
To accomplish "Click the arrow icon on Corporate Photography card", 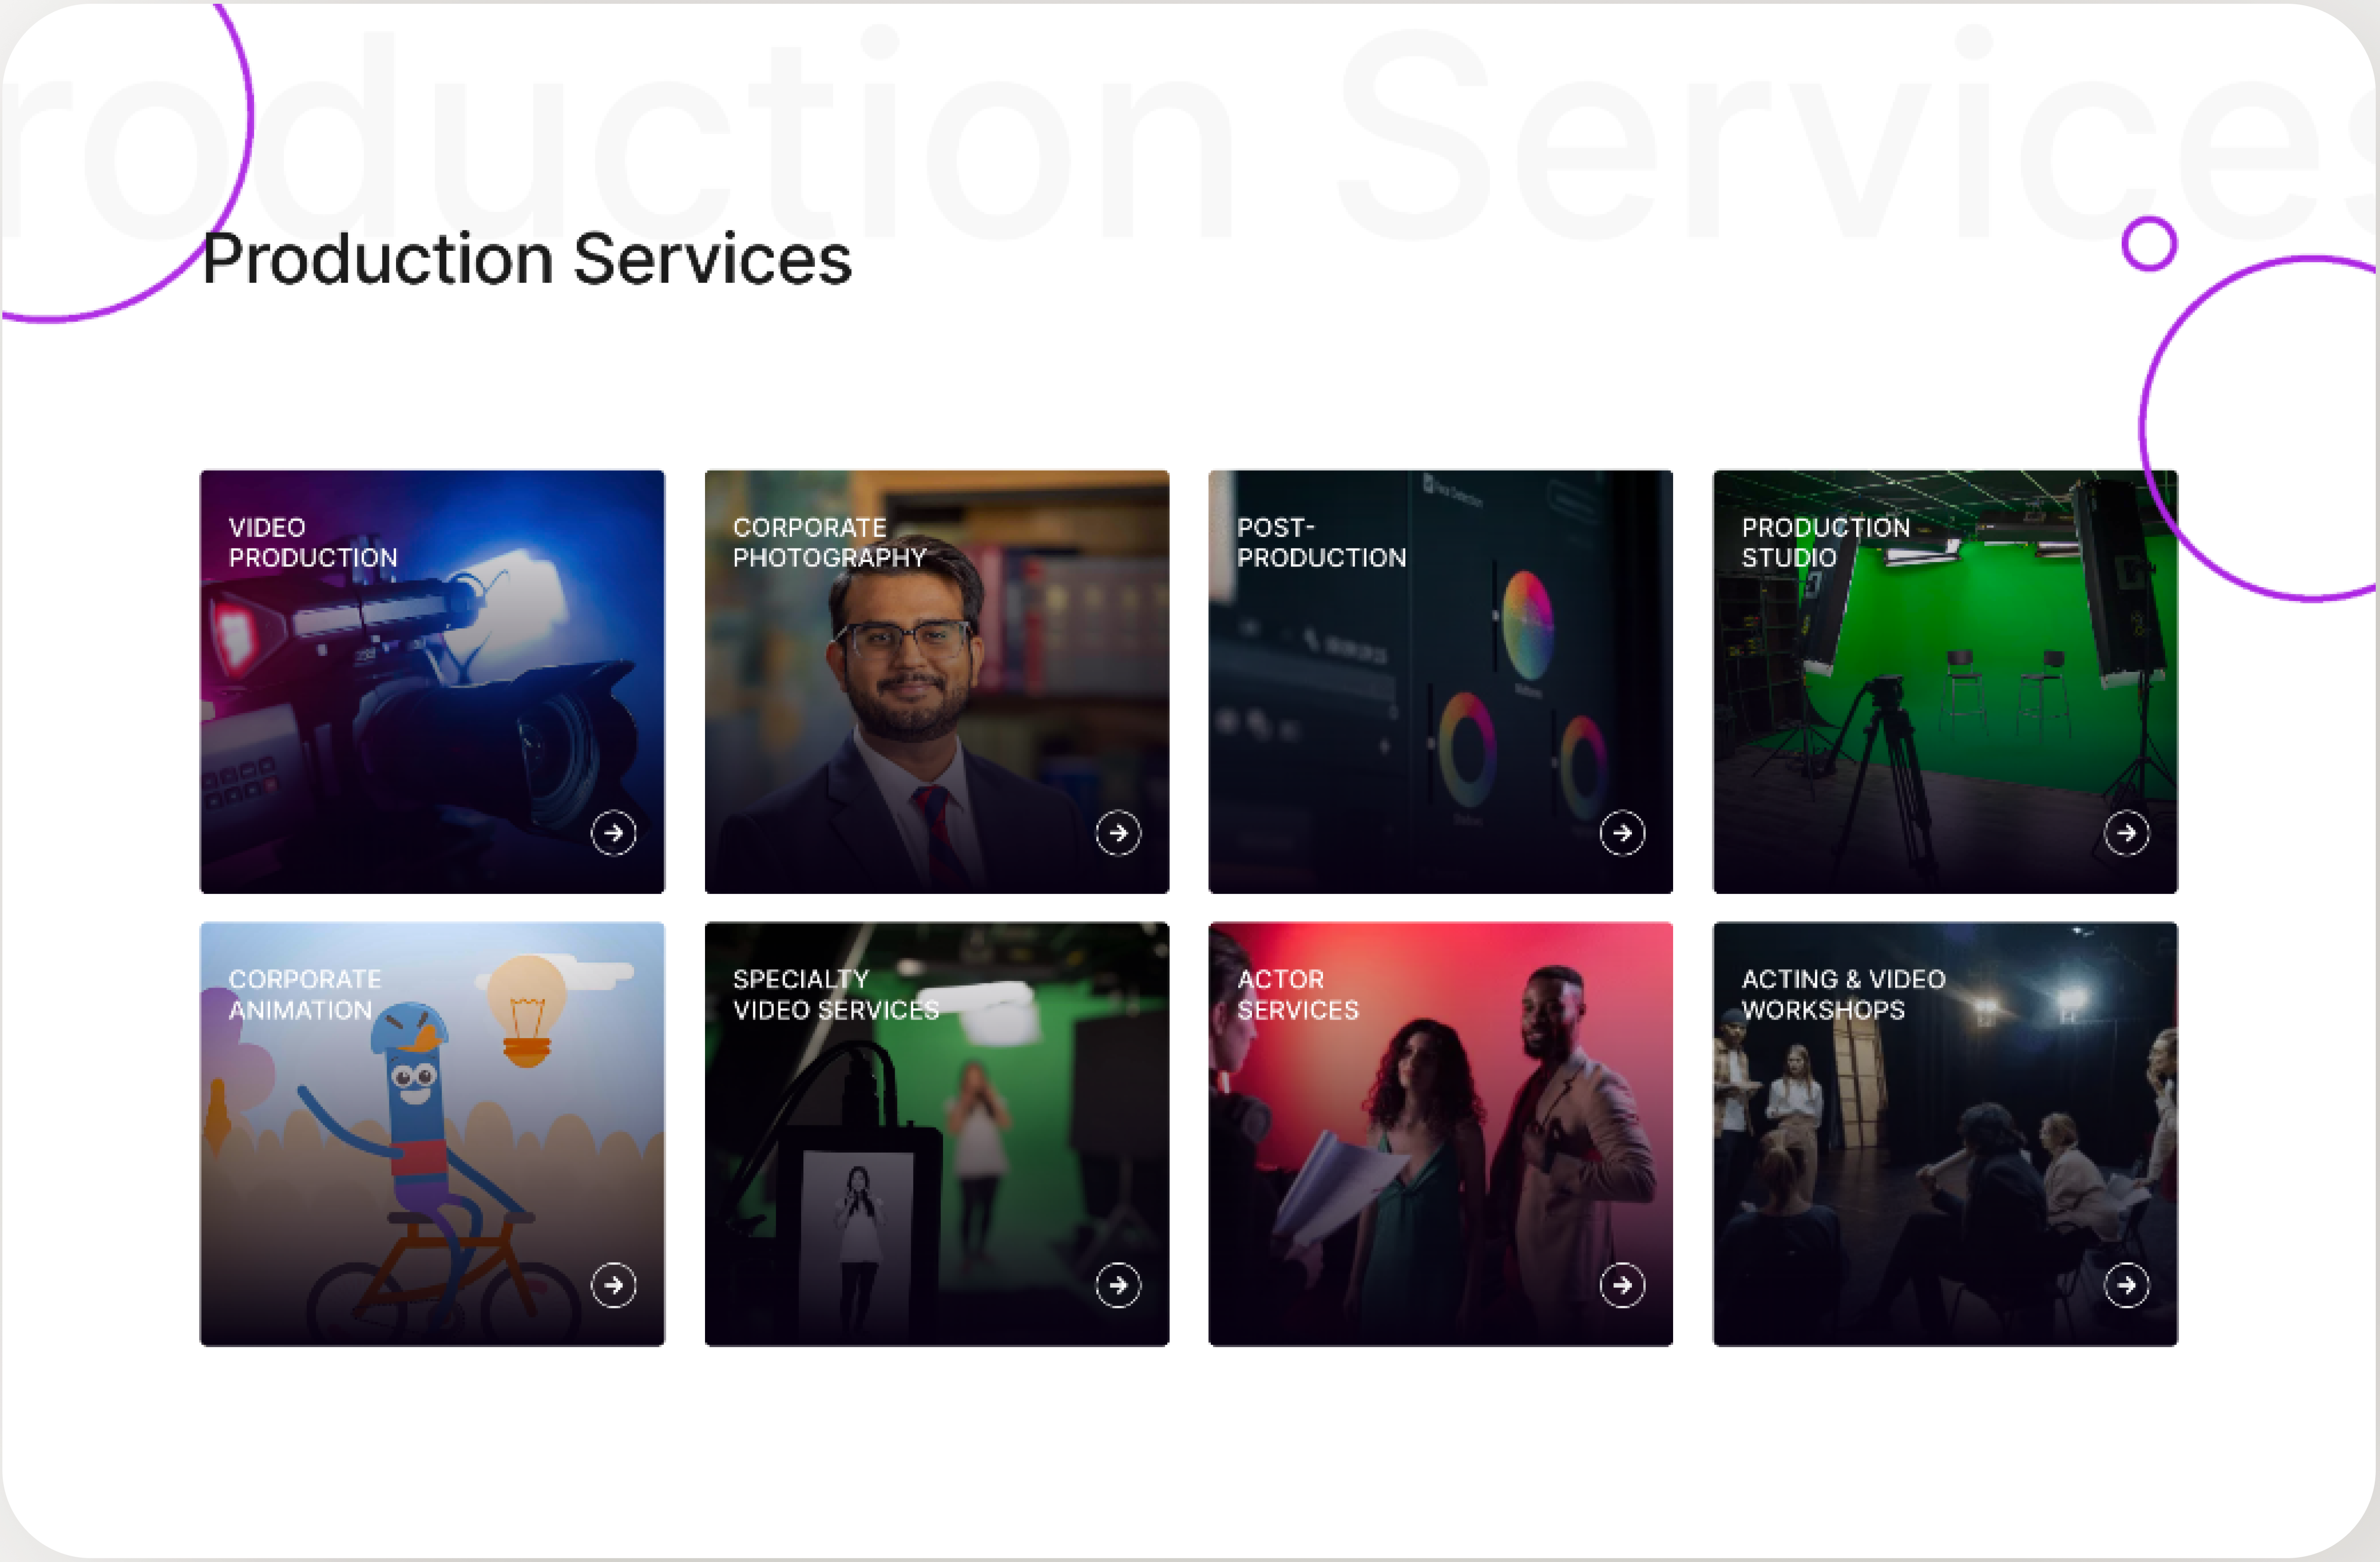I will (1118, 833).
